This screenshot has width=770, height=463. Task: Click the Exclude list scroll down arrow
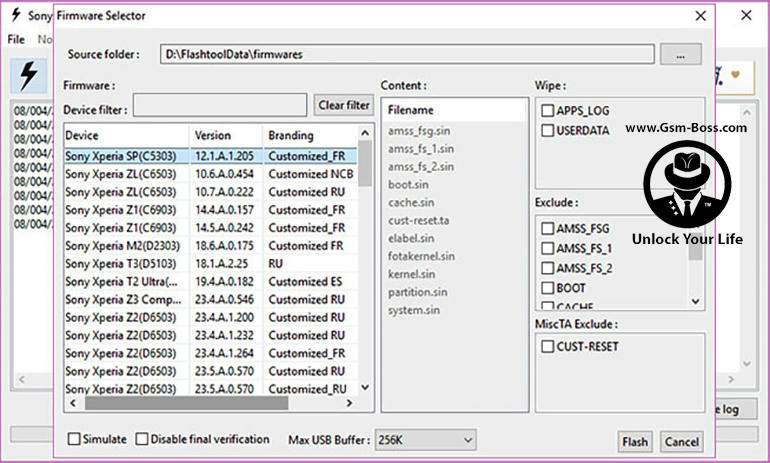[x=695, y=301]
